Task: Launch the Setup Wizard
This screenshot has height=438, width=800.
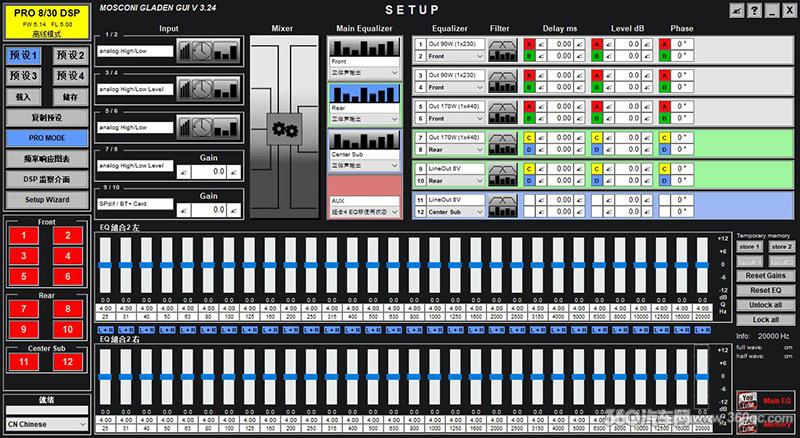Action: (x=47, y=200)
